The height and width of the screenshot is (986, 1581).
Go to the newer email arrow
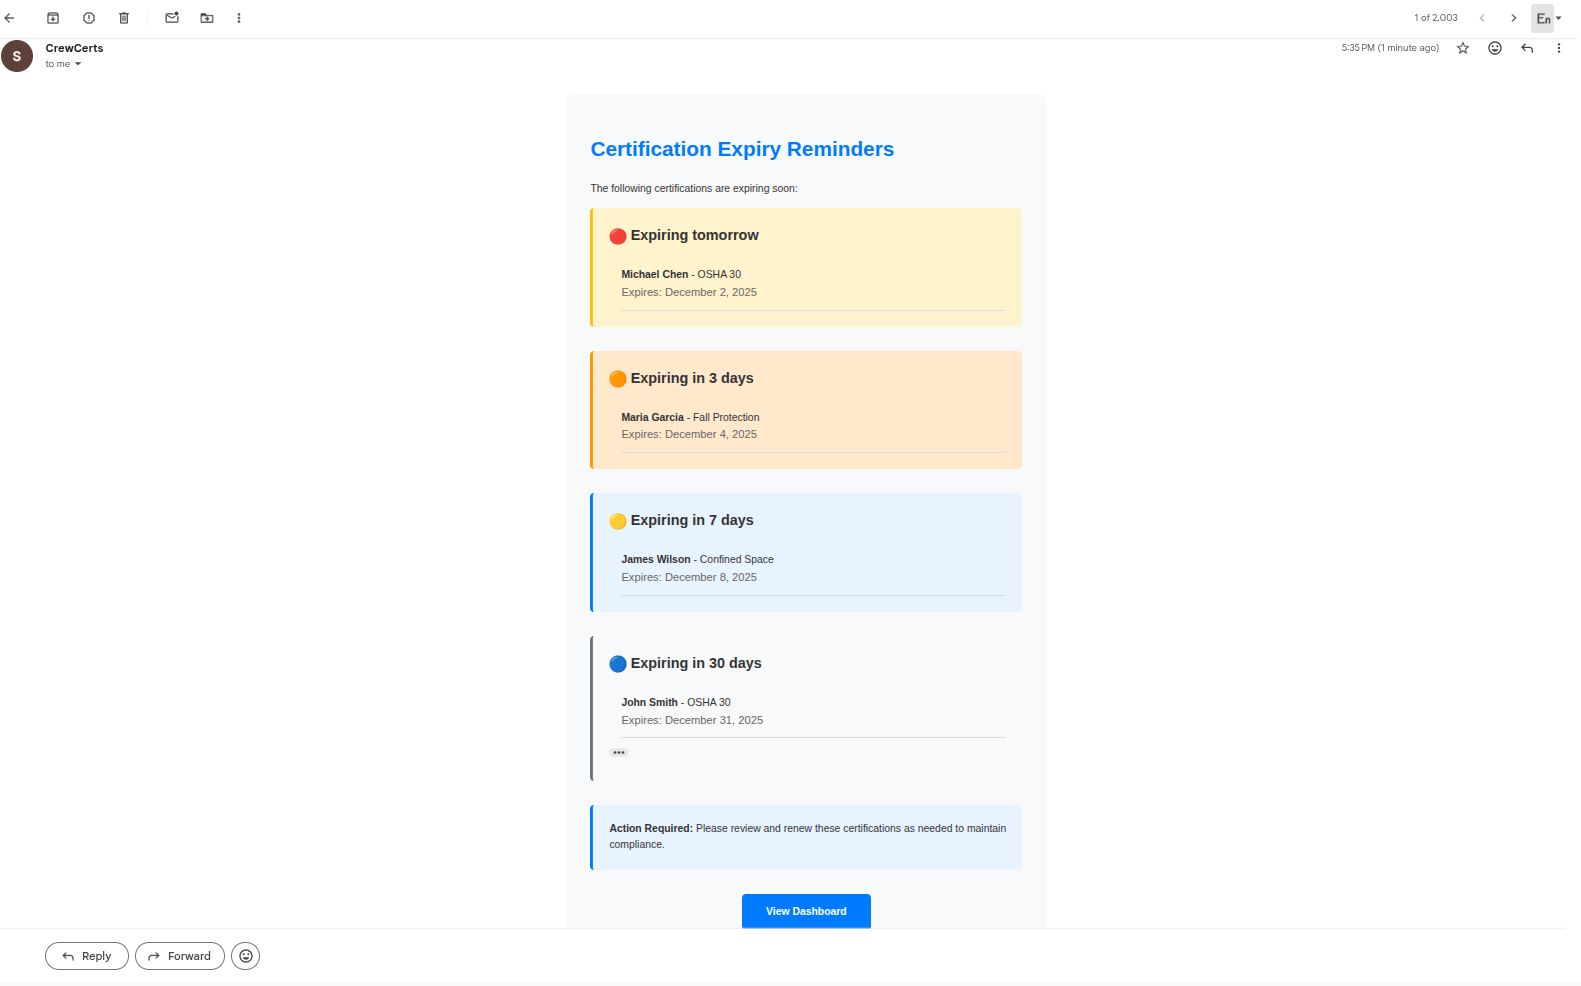pos(1482,18)
